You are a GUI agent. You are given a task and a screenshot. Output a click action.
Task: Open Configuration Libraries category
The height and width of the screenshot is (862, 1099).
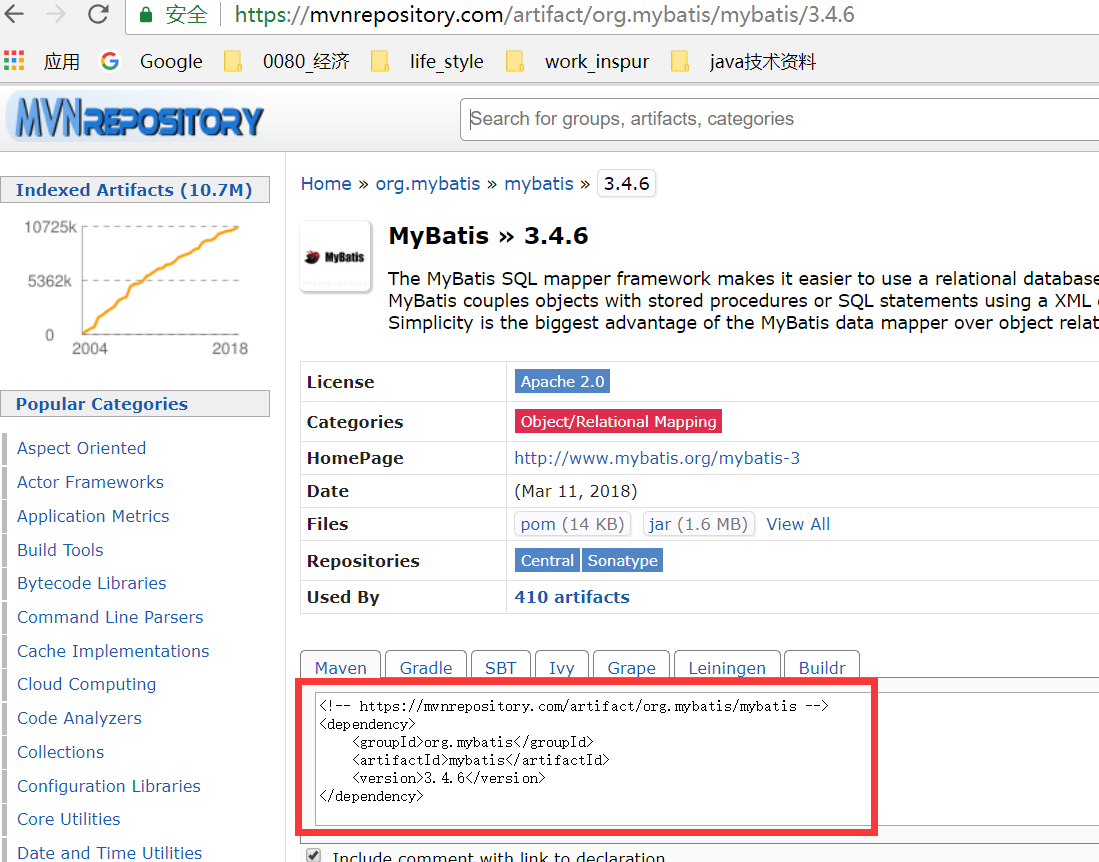[109, 786]
